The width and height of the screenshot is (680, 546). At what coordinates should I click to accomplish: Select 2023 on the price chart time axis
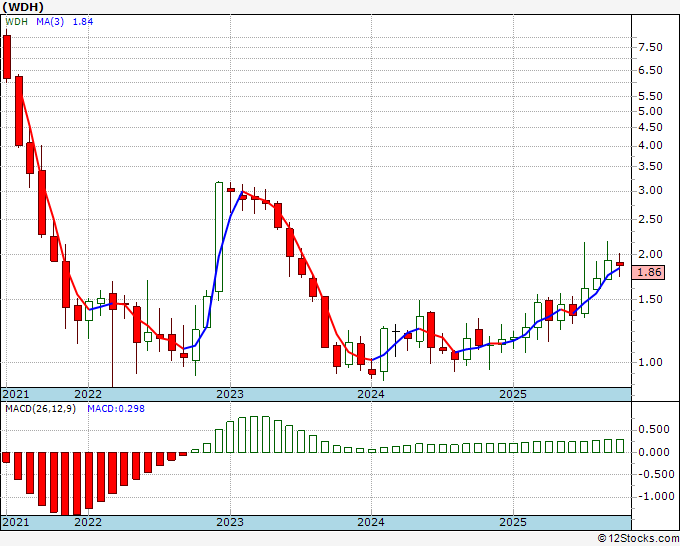[230, 394]
